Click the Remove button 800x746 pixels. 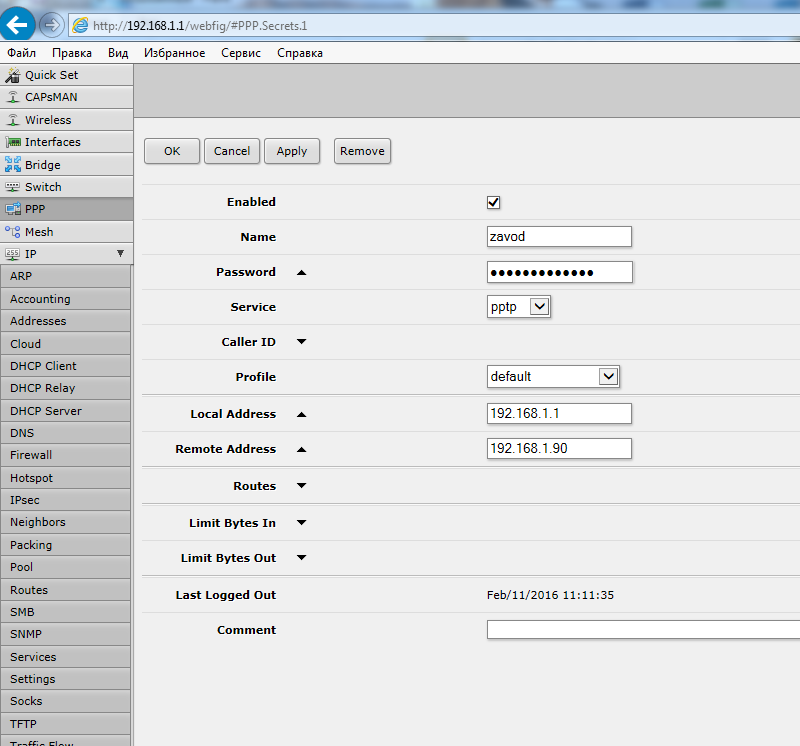click(x=362, y=151)
